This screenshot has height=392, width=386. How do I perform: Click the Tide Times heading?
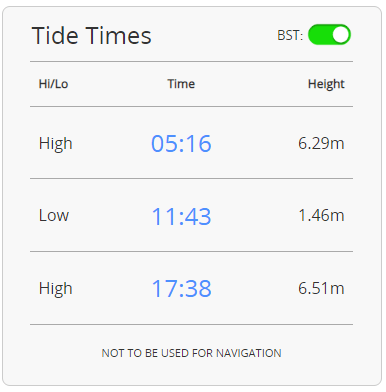coord(92,35)
